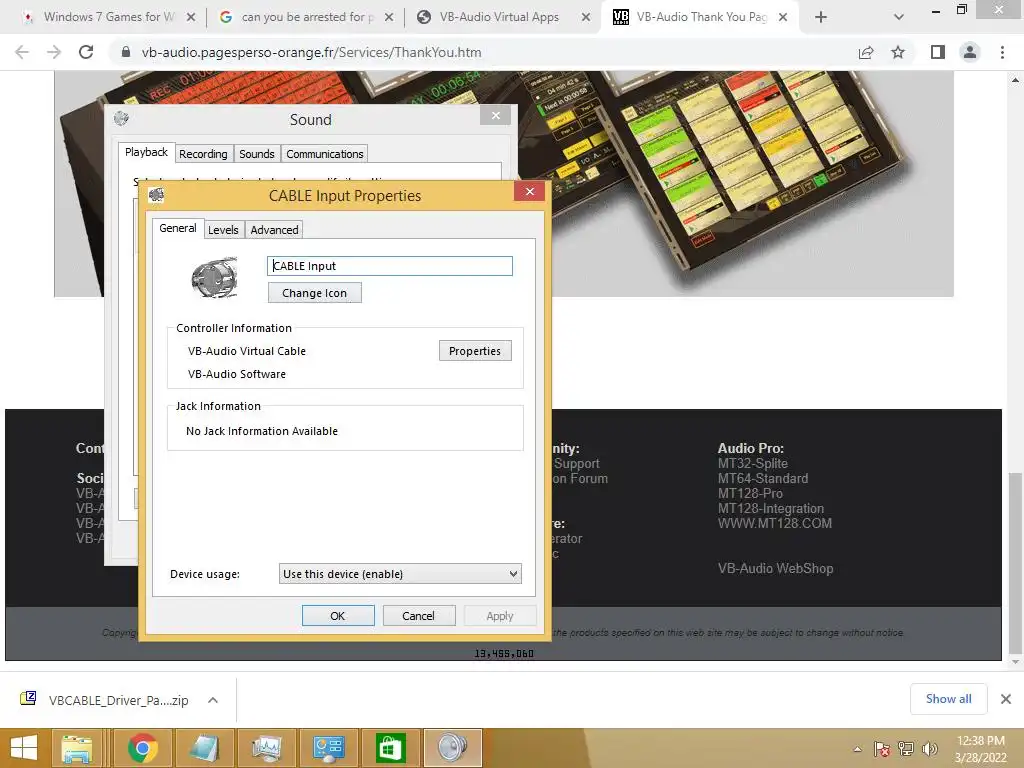Screen dimensions: 1024x768
Task: Click page scrollbar down arrow
Action: [1015, 662]
